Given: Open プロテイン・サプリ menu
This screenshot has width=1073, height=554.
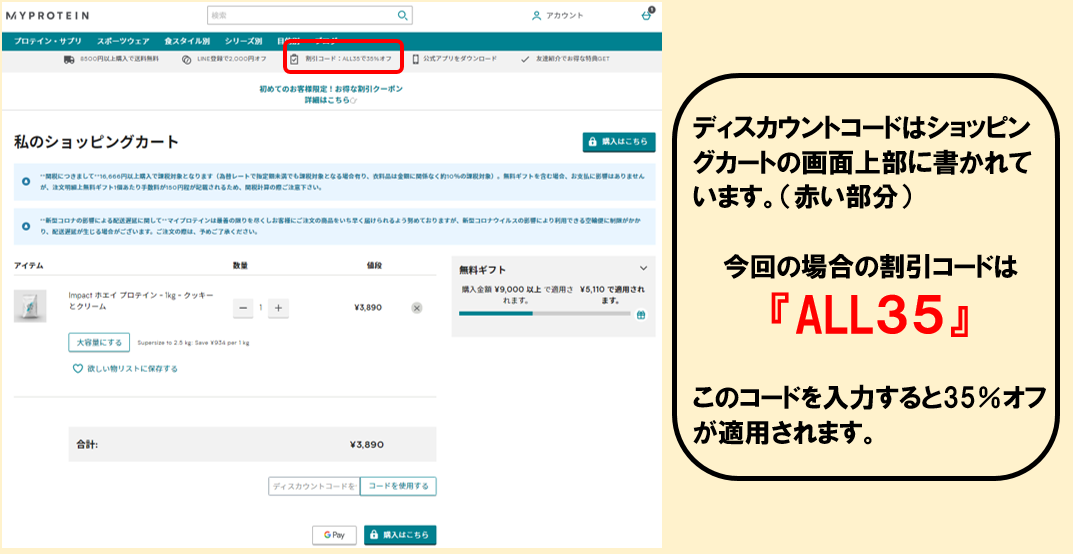Looking at the screenshot, I should click(x=48, y=41).
